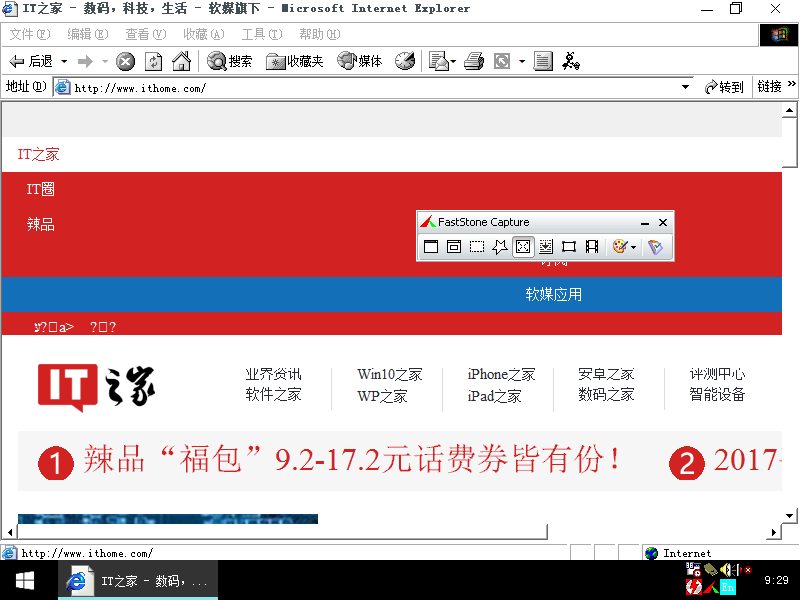This screenshot has width=800, height=600.
Task: Stop page loading with the X icon
Action: click(126, 62)
